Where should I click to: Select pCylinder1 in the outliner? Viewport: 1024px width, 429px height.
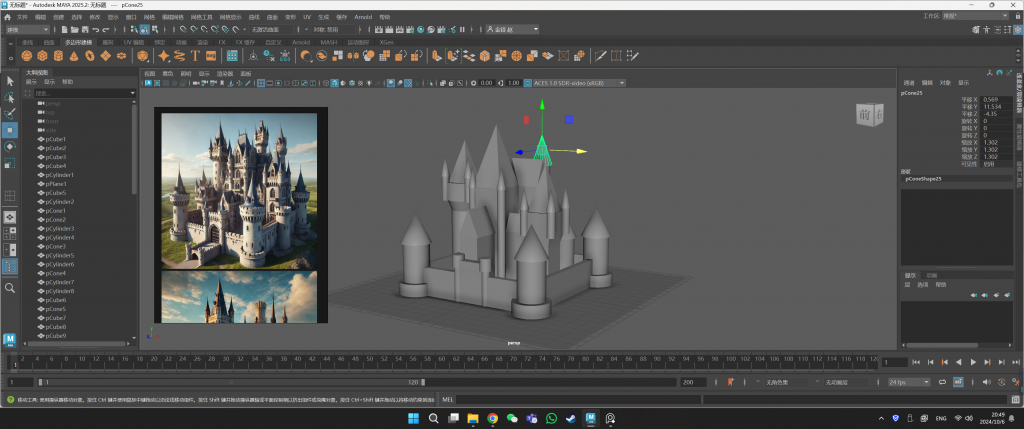coord(61,175)
